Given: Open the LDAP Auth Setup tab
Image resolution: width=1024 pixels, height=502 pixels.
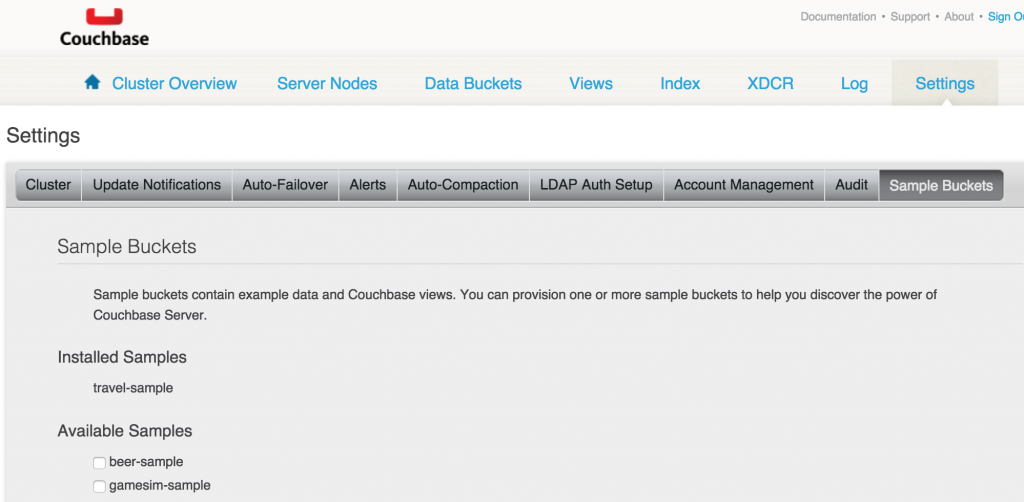Looking at the screenshot, I should pyautogui.click(x=596, y=185).
